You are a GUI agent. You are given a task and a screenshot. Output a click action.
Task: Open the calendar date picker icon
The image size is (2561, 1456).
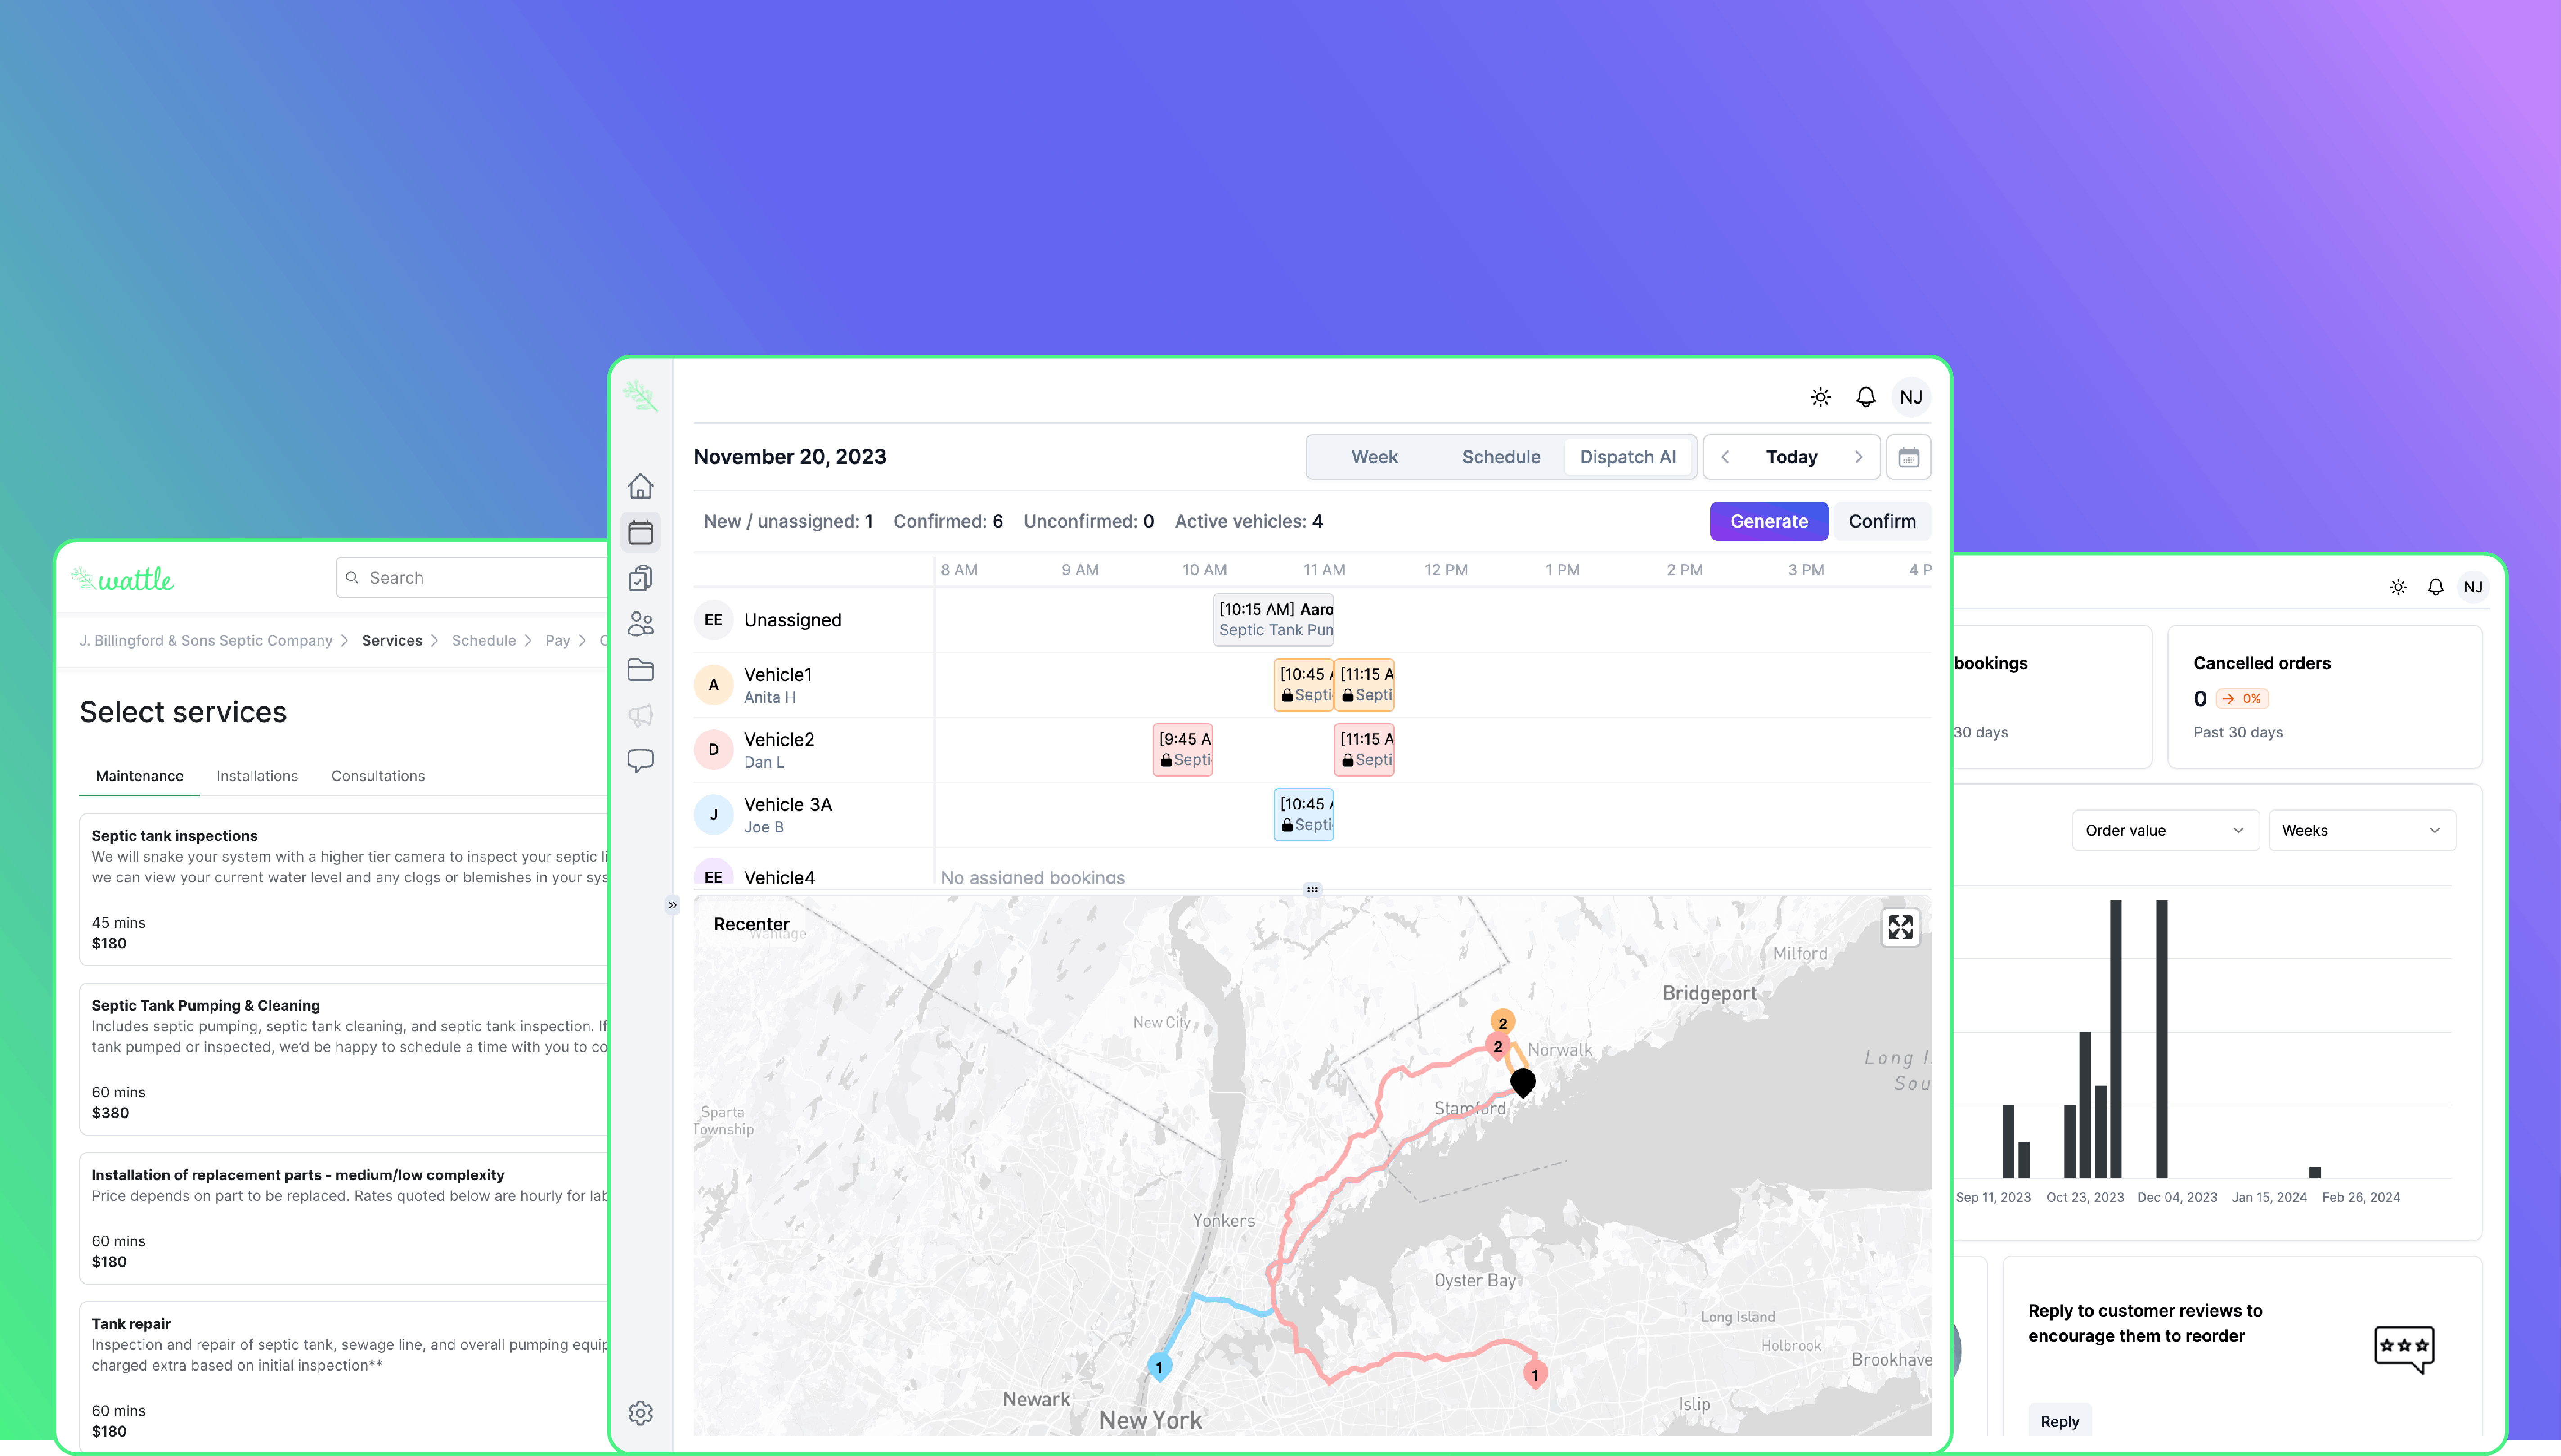click(1909, 457)
